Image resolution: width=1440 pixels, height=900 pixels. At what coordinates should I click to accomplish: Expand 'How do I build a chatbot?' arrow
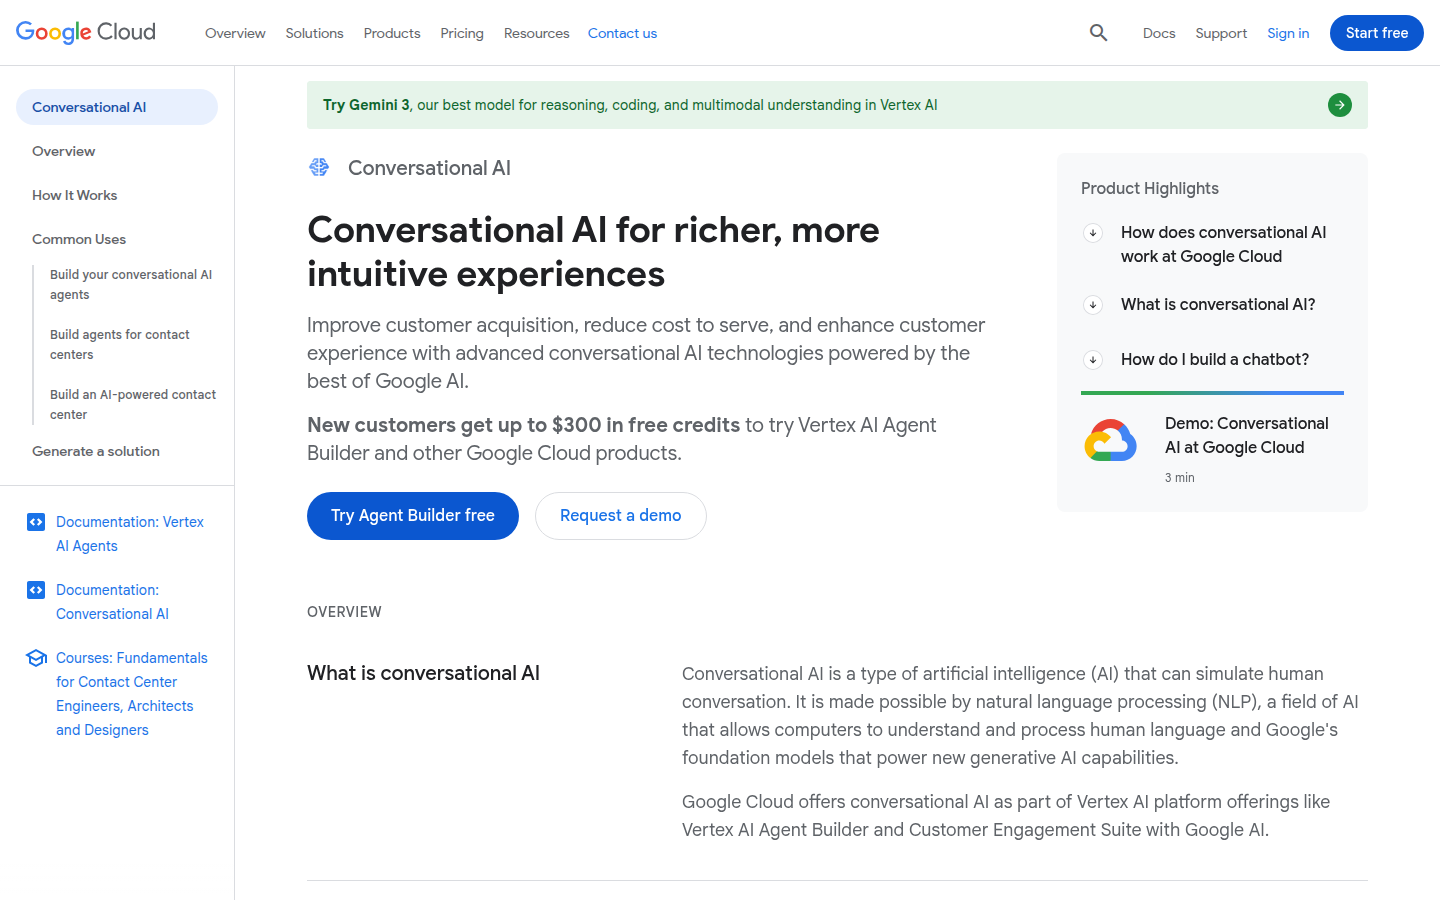coord(1093,360)
